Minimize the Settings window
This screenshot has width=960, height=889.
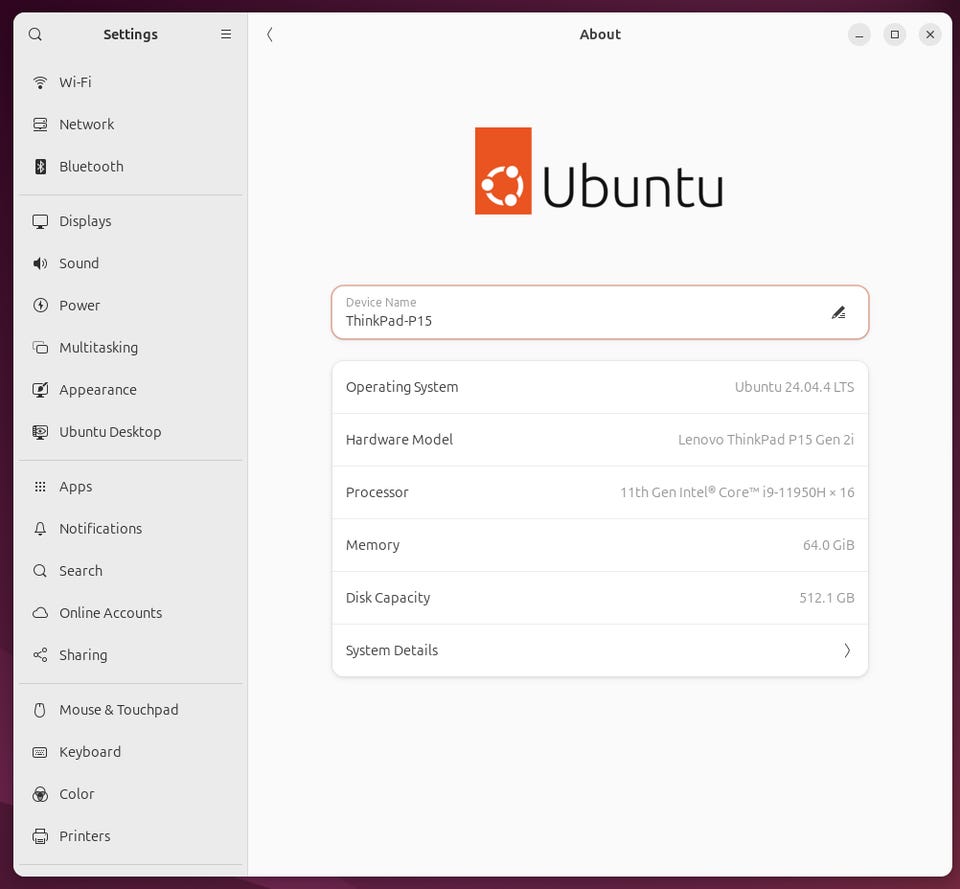859,35
